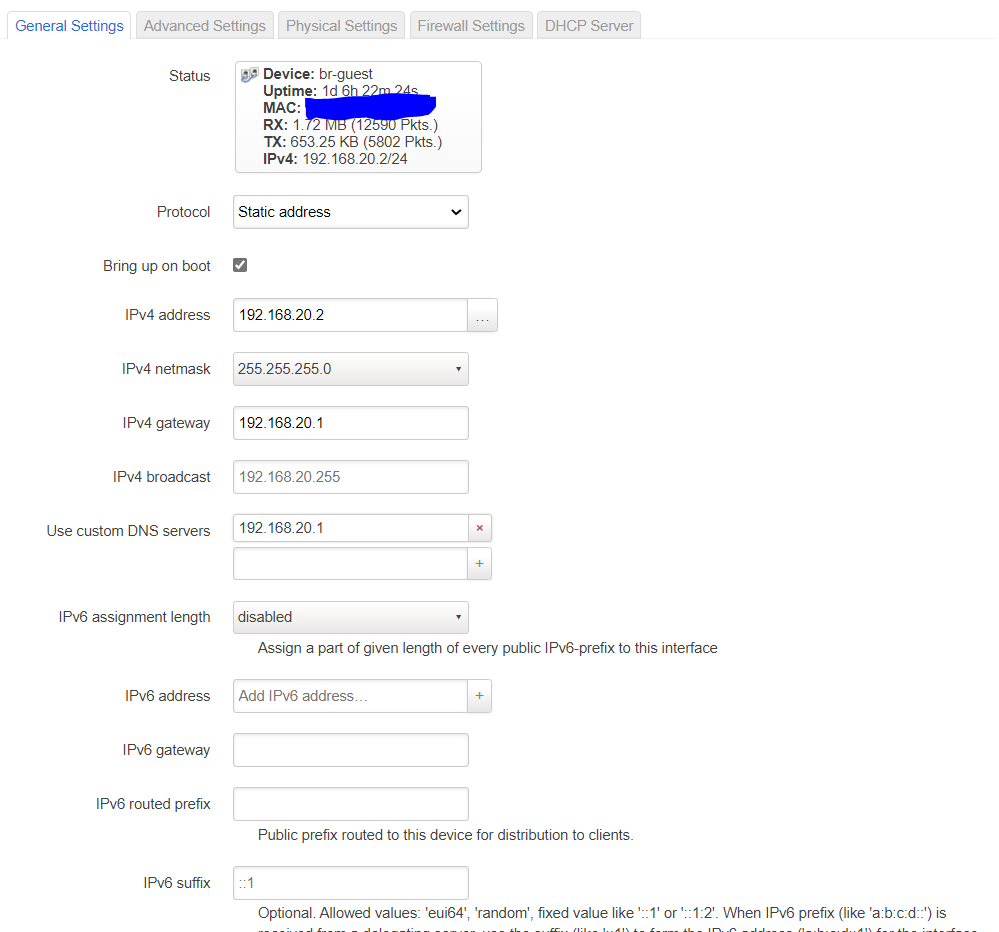Select the DHCP Server tab
The width and height of the screenshot is (999, 932).
pos(589,26)
